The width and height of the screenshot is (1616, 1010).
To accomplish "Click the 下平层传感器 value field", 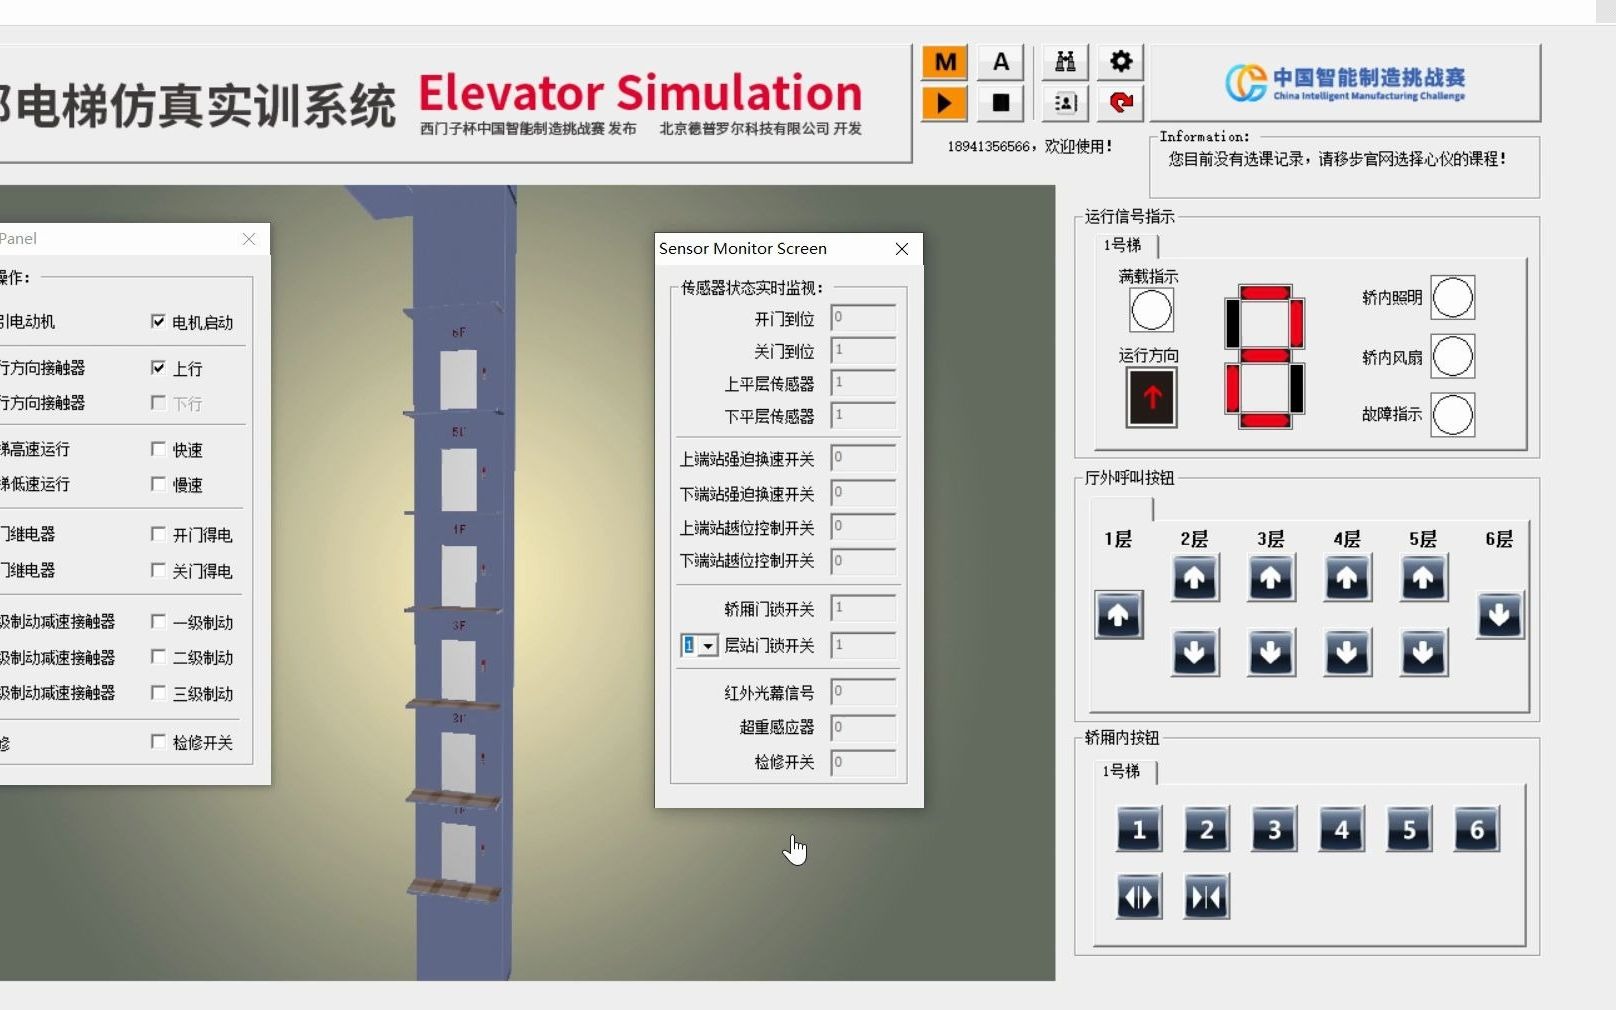I will click(863, 415).
